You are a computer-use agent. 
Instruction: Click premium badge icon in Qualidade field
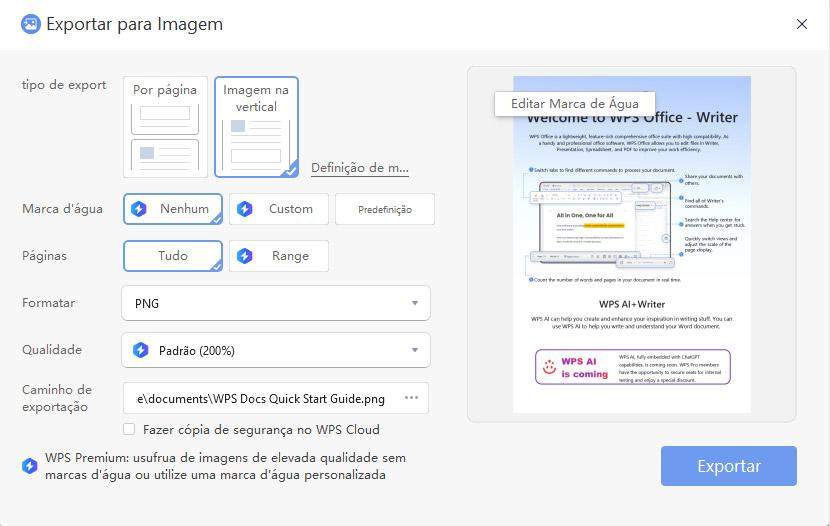pyautogui.click(x=141, y=350)
